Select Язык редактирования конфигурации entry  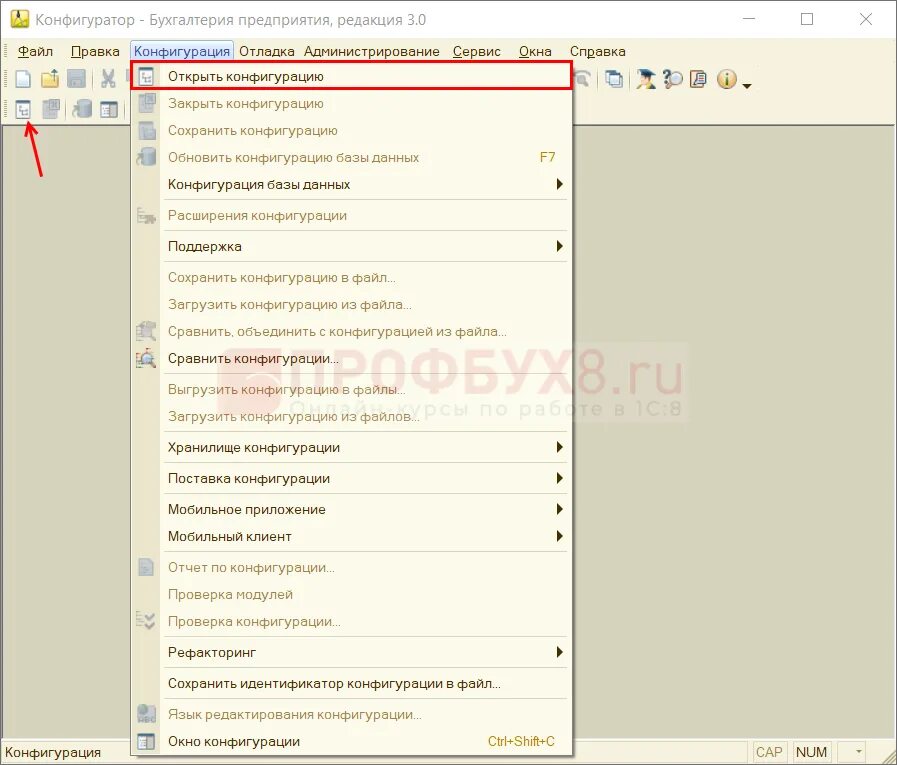(x=351, y=715)
